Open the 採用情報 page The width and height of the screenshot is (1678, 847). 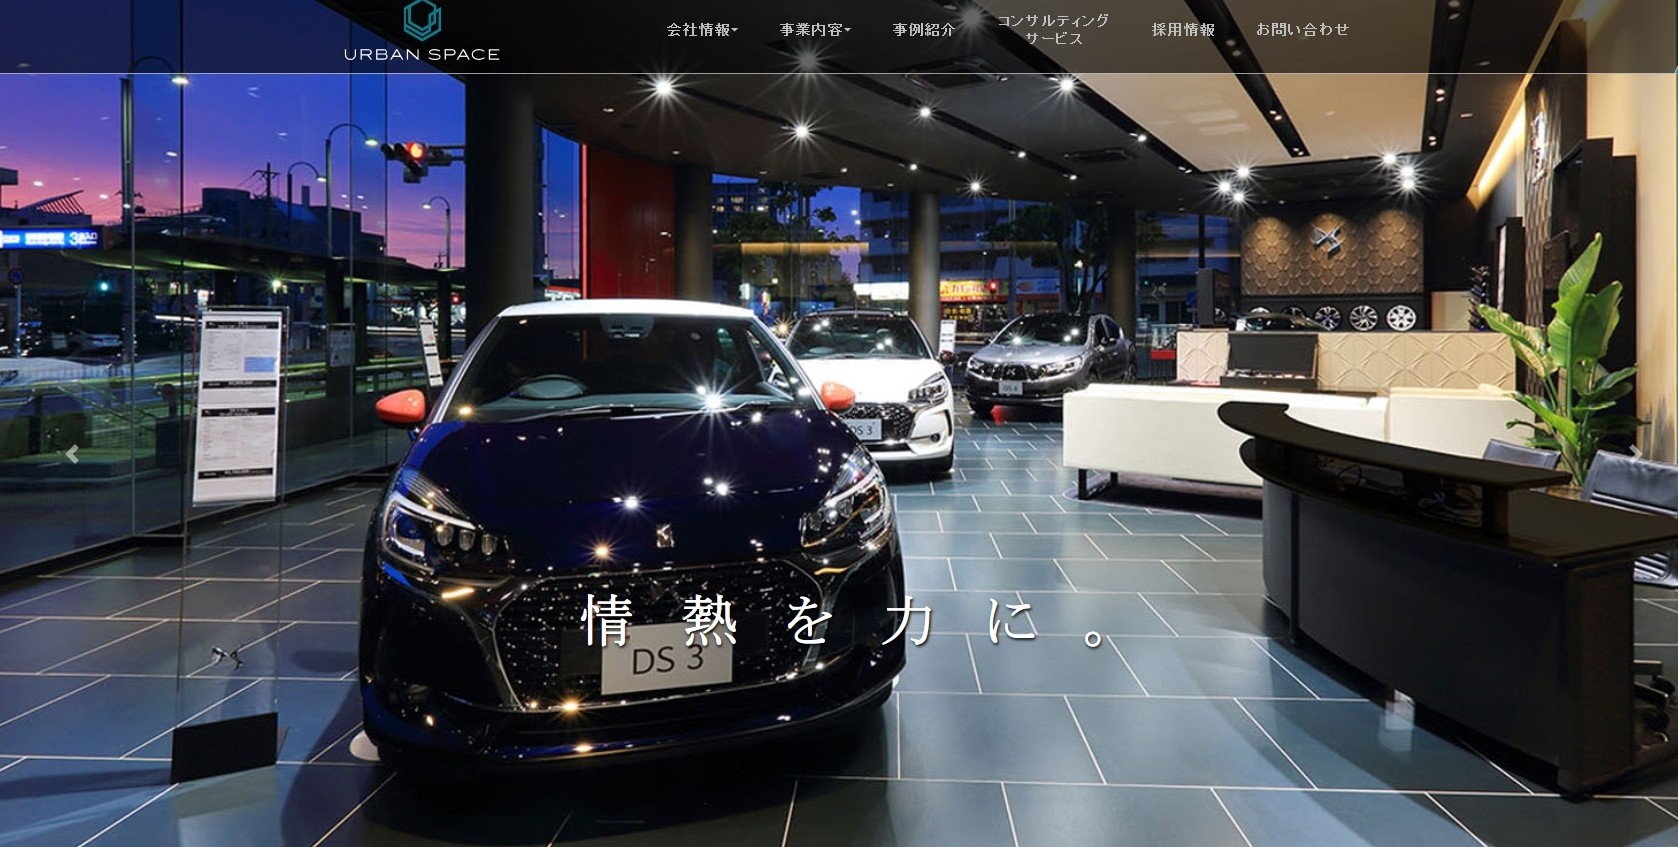coord(1183,30)
